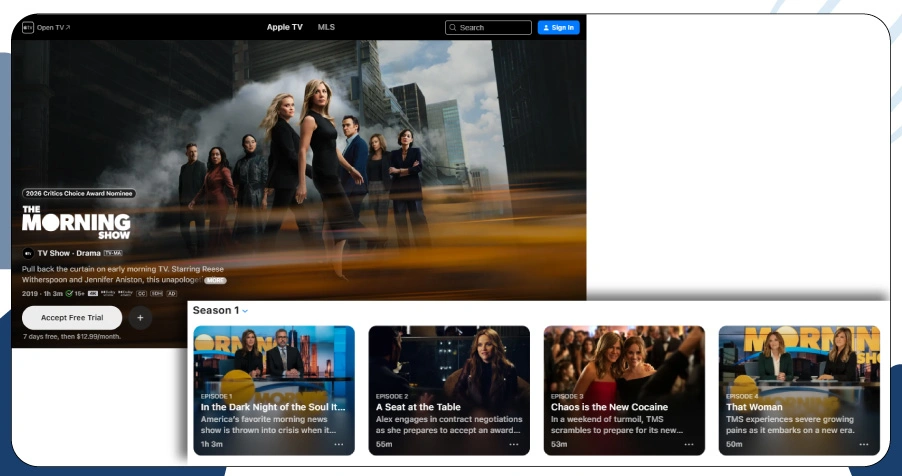
Task: Open the more options dots on Episode 1
Action: 339,444
